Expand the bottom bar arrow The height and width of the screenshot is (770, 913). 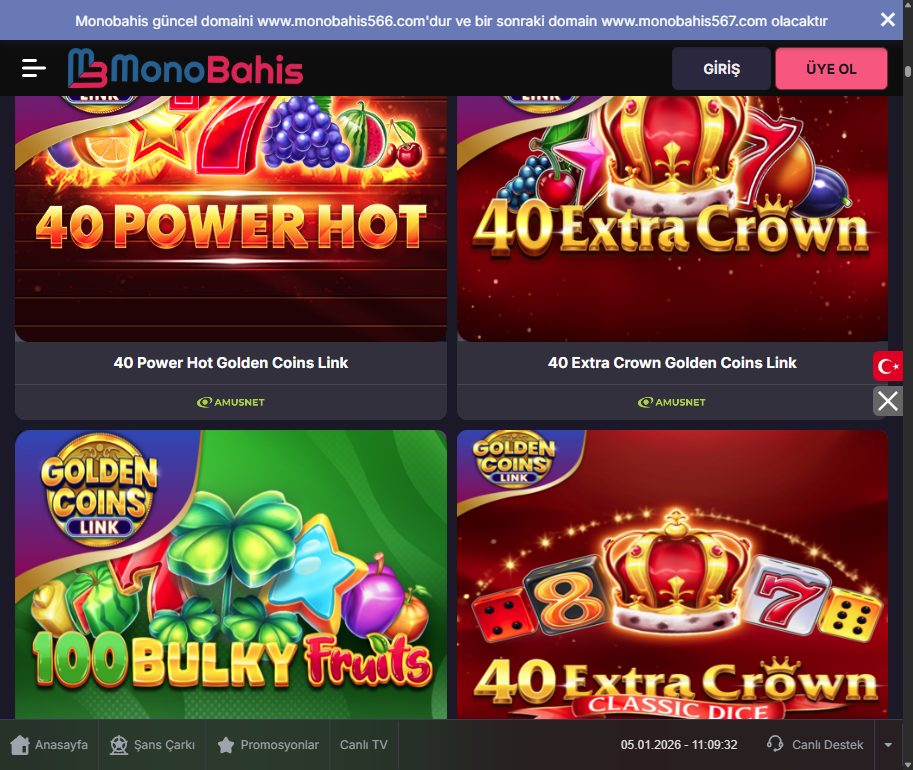pos(888,745)
